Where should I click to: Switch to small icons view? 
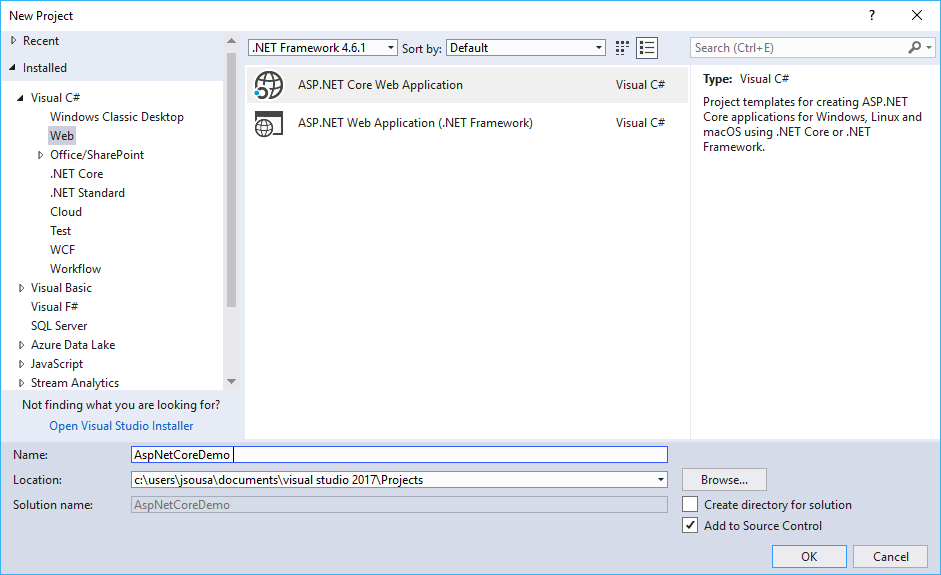tap(622, 48)
